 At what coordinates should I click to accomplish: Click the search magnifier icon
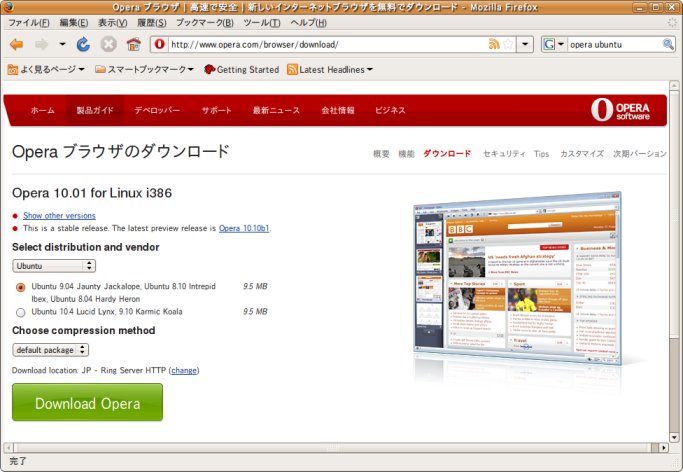[669, 45]
